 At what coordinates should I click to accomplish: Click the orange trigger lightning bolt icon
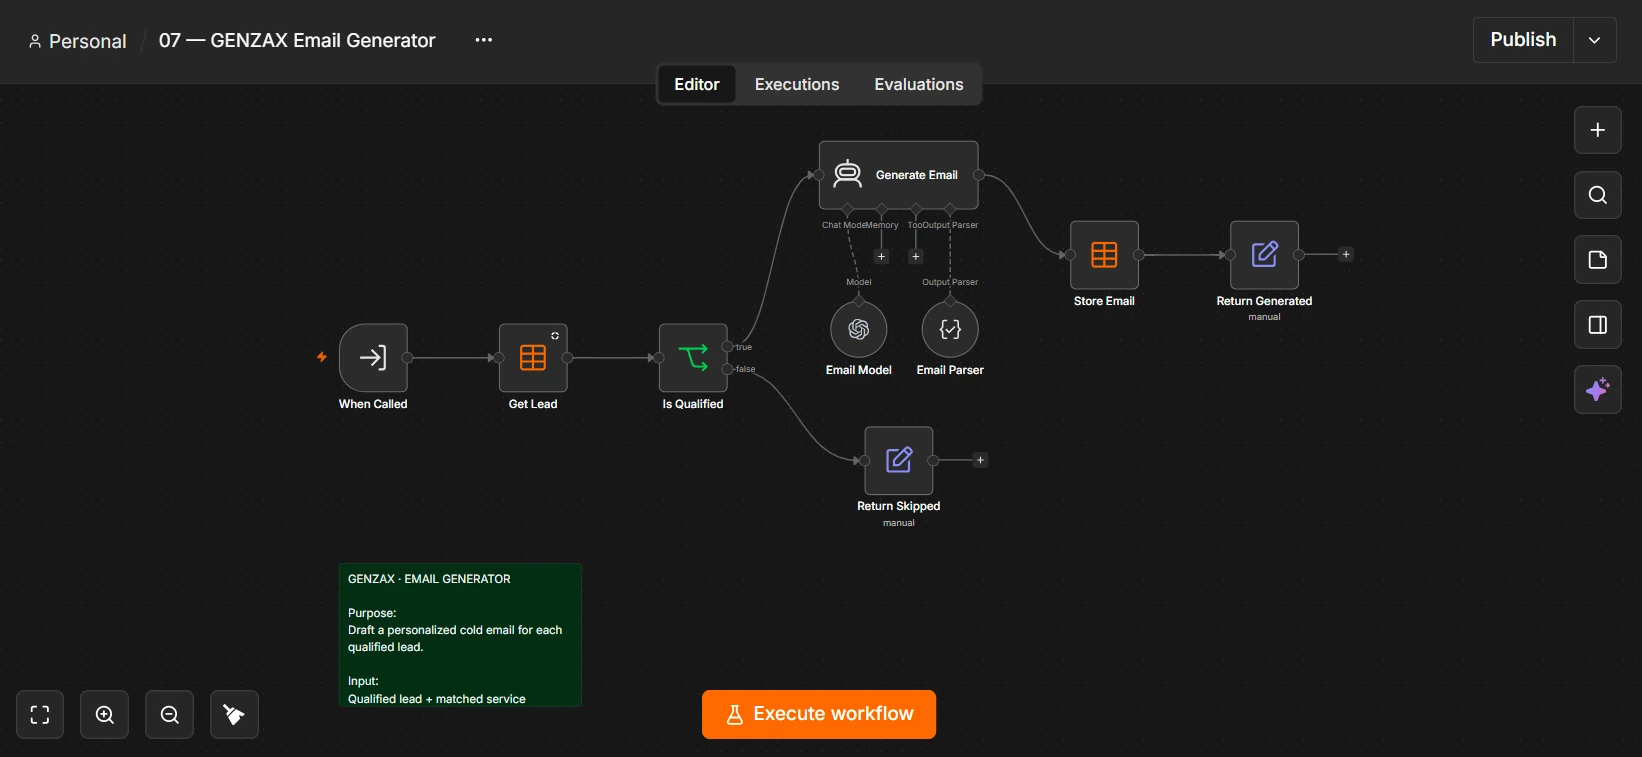click(x=322, y=357)
